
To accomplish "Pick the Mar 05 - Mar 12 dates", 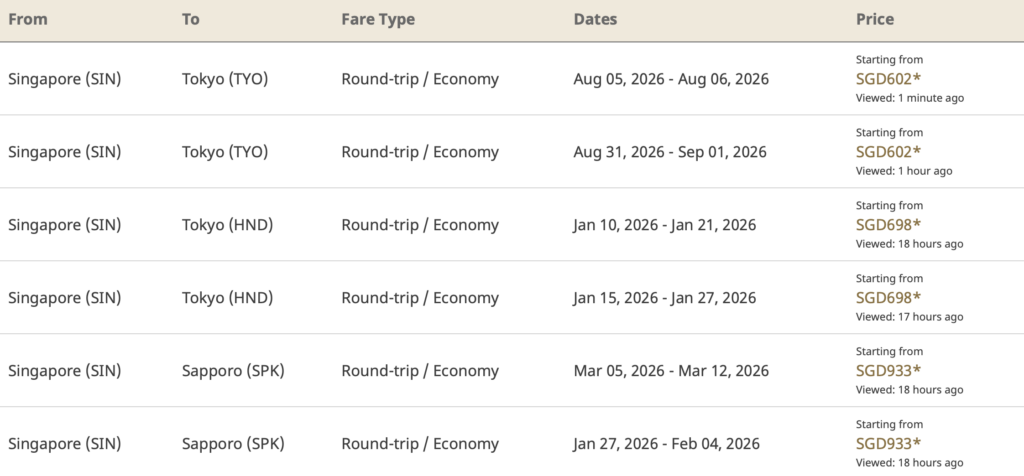I will pyautogui.click(x=671, y=371).
